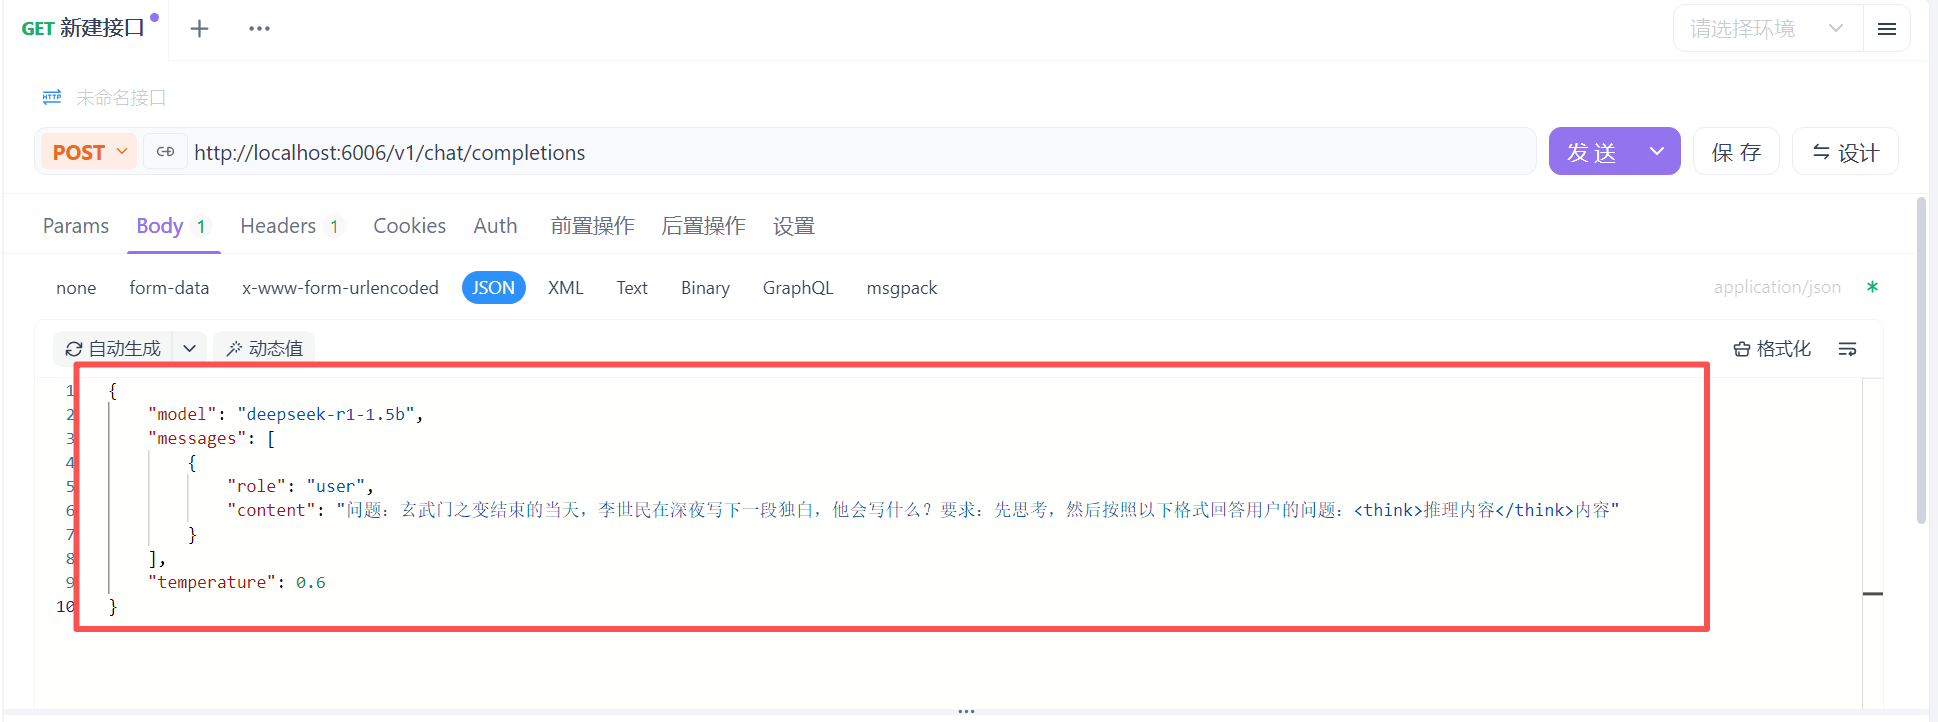Click the 自动生成 refresh icon button

[113, 349]
